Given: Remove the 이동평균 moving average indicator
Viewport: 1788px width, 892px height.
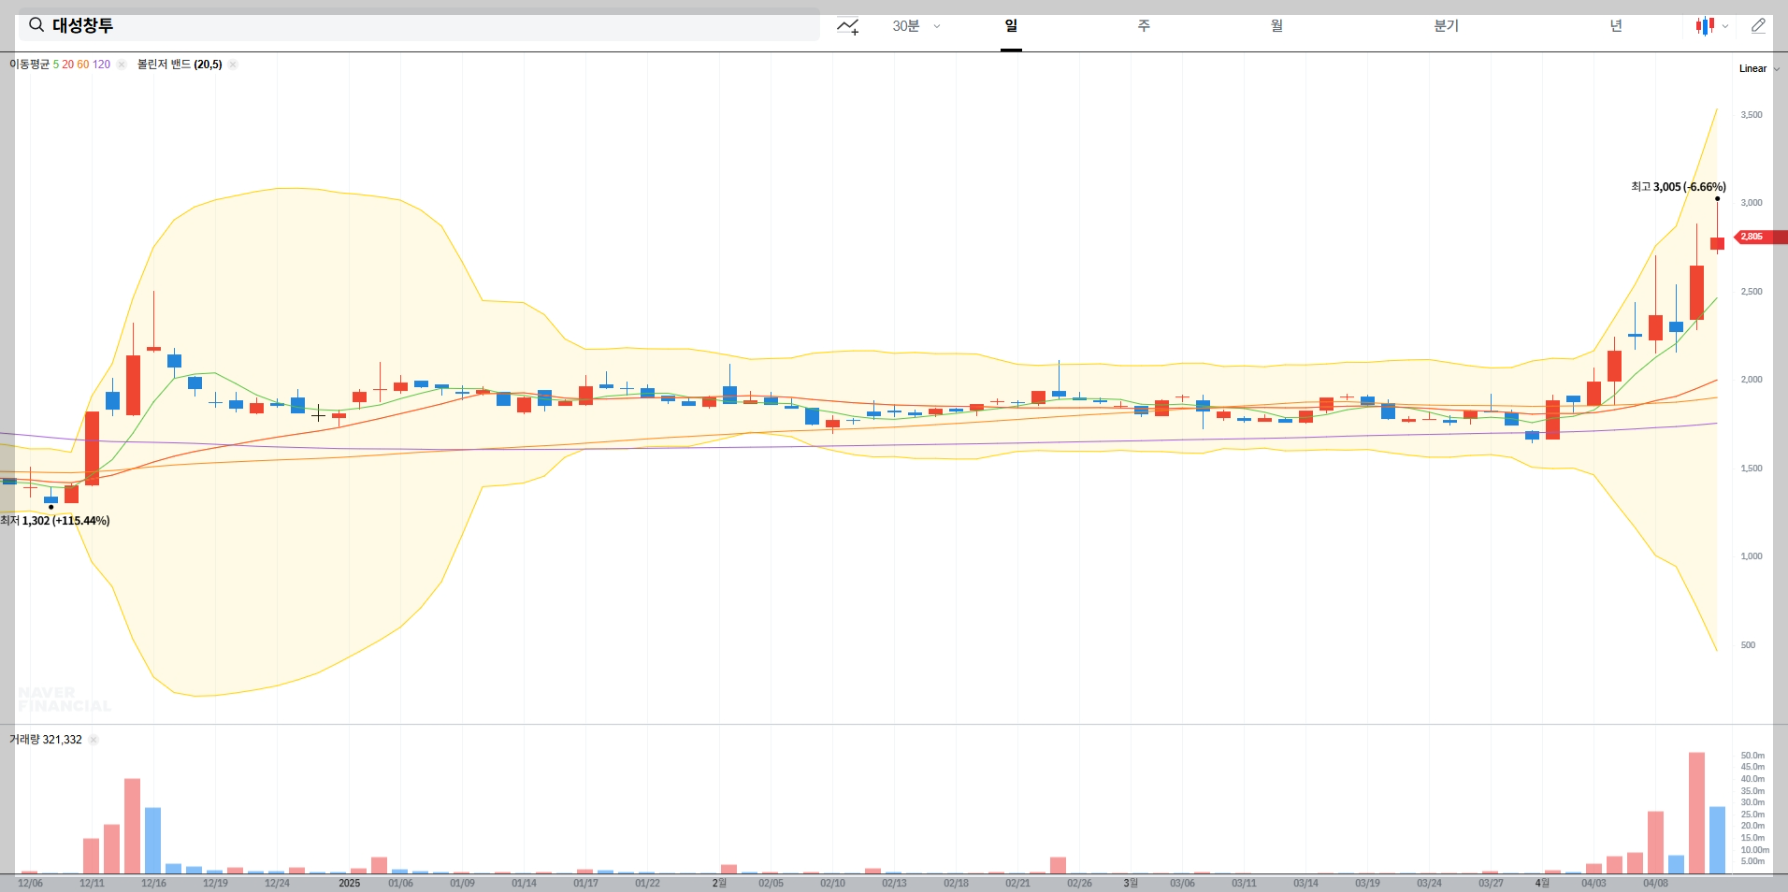Looking at the screenshot, I should (121, 64).
